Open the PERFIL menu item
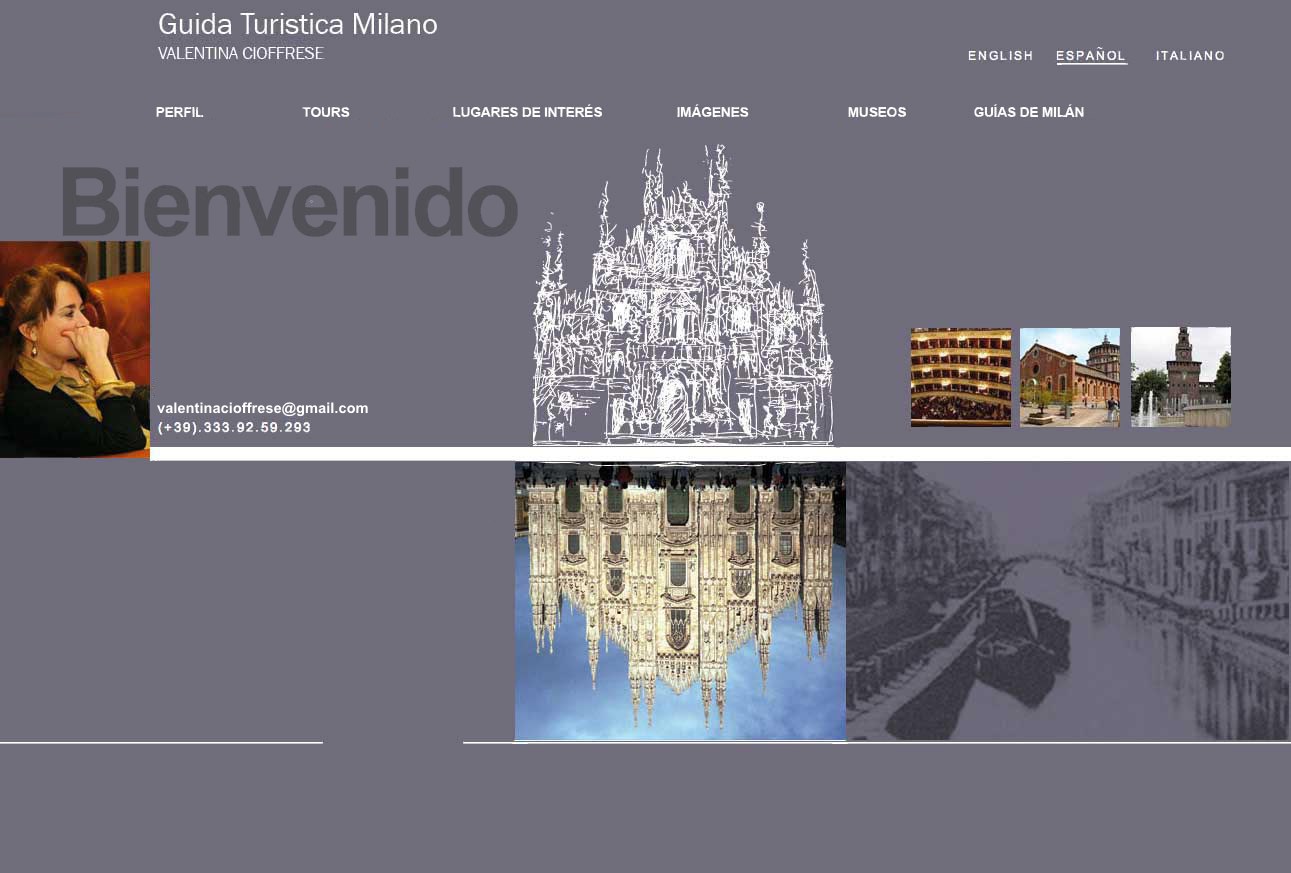1291x873 pixels. click(180, 113)
